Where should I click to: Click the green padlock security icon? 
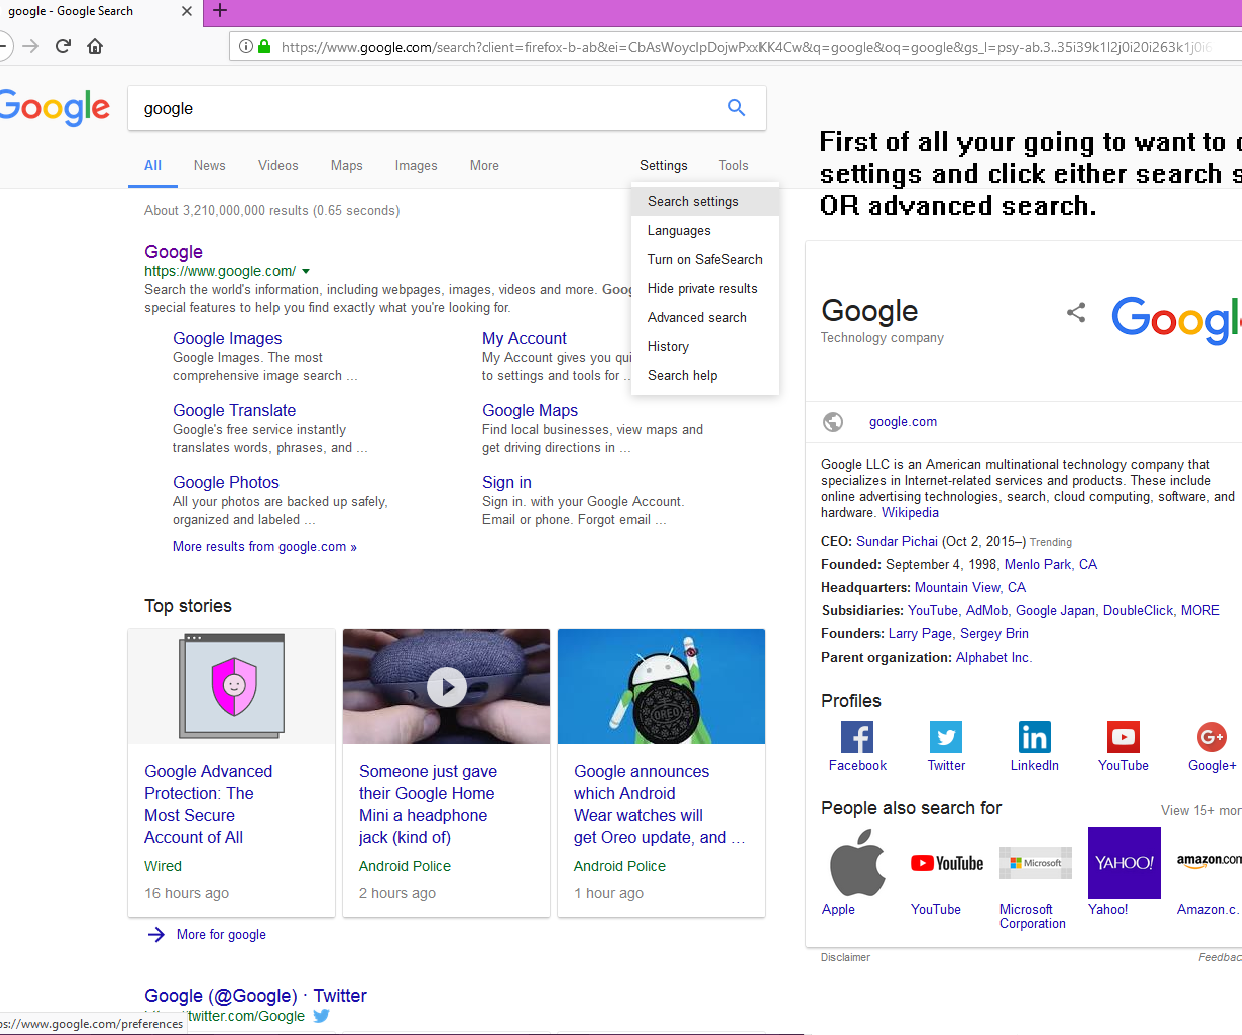coord(264,46)
